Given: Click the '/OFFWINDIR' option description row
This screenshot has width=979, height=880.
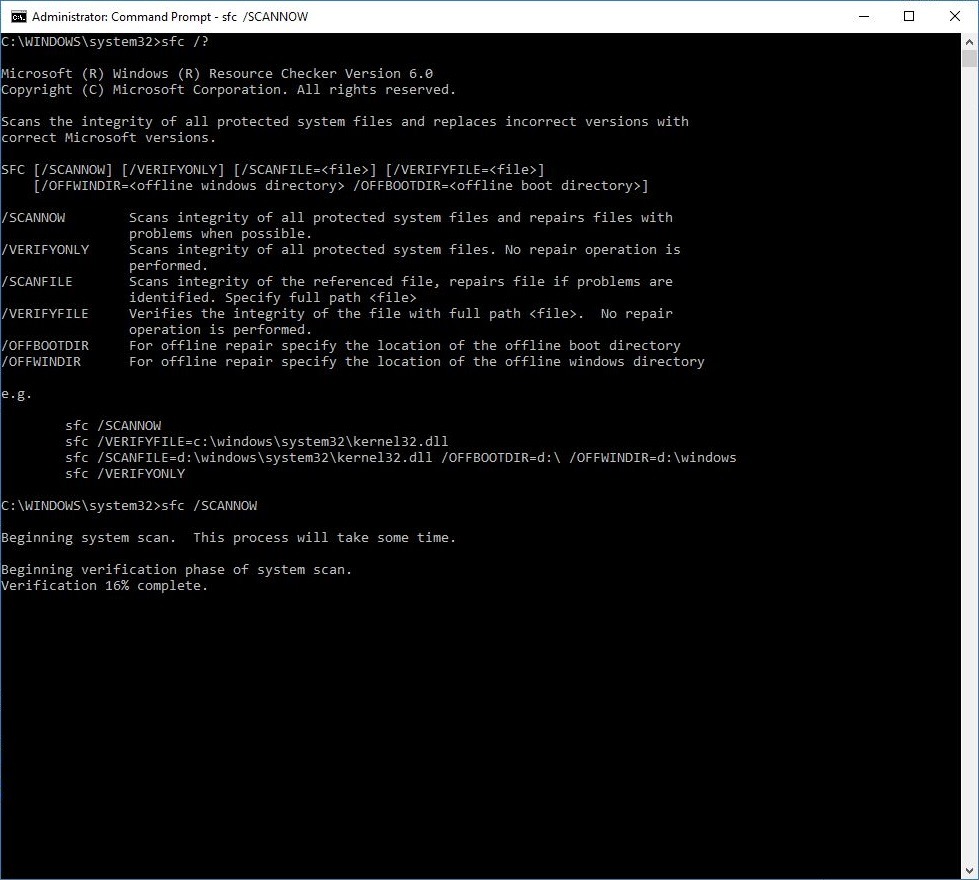Looking at the screenshot, I should pos(353,362).
